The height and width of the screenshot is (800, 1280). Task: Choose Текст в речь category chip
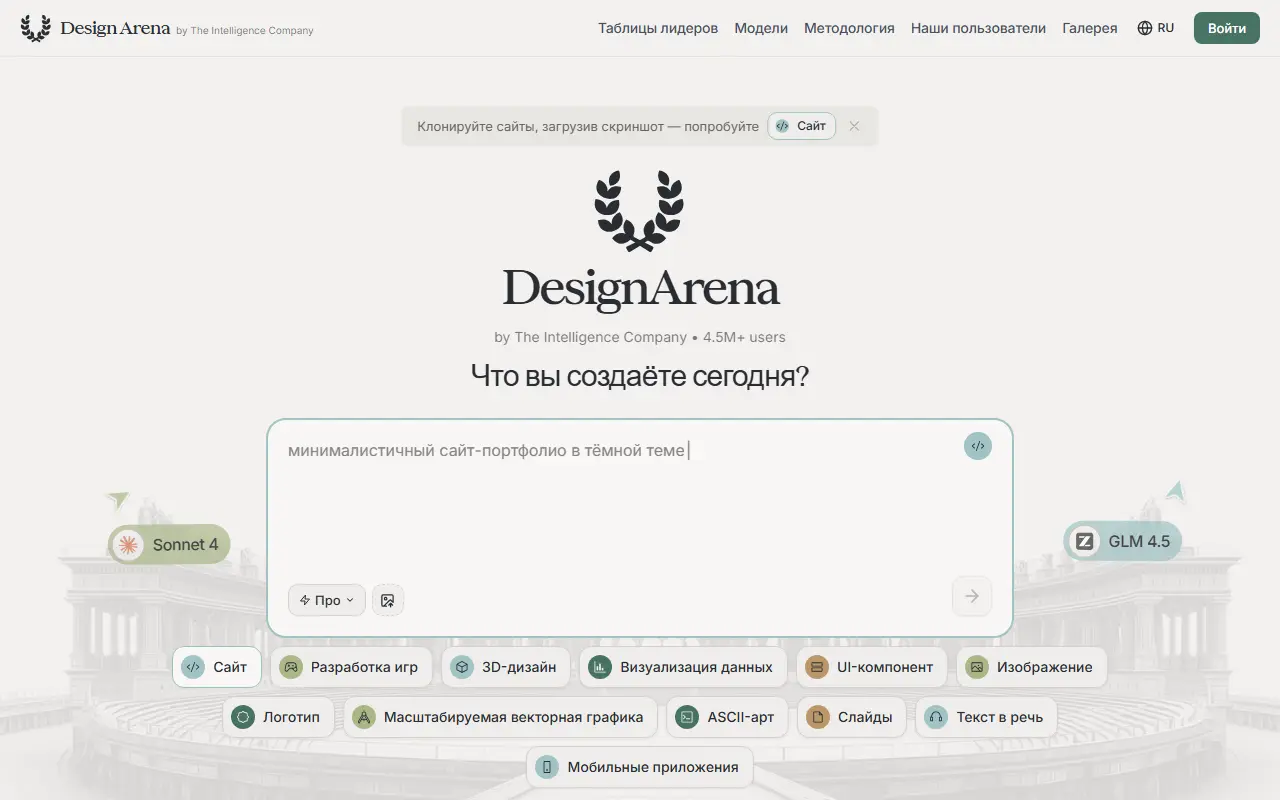click(986, 717)
